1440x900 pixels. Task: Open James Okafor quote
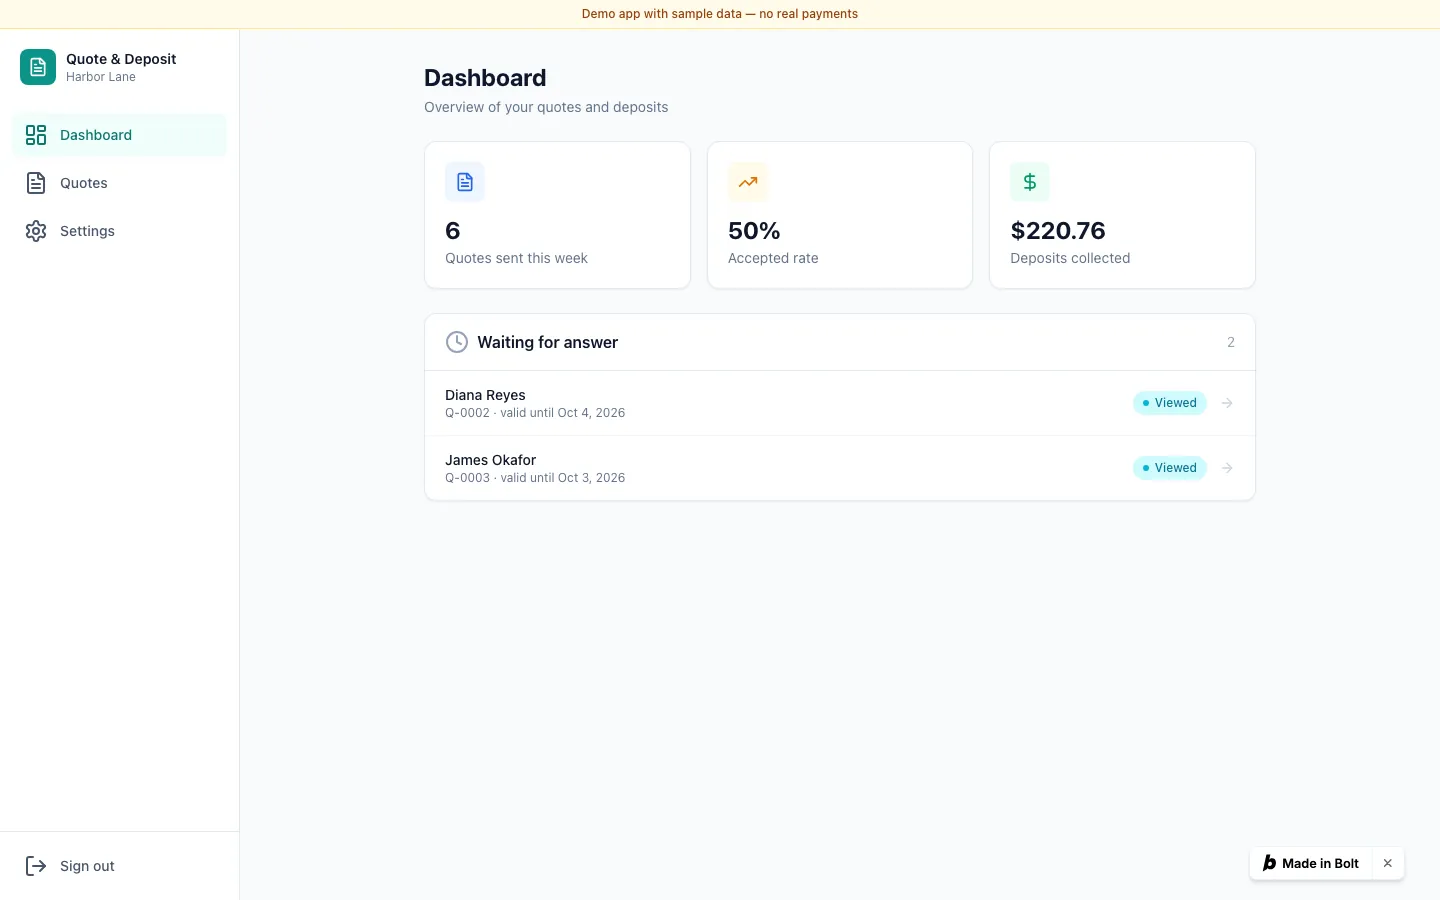(x=840, y=468)
